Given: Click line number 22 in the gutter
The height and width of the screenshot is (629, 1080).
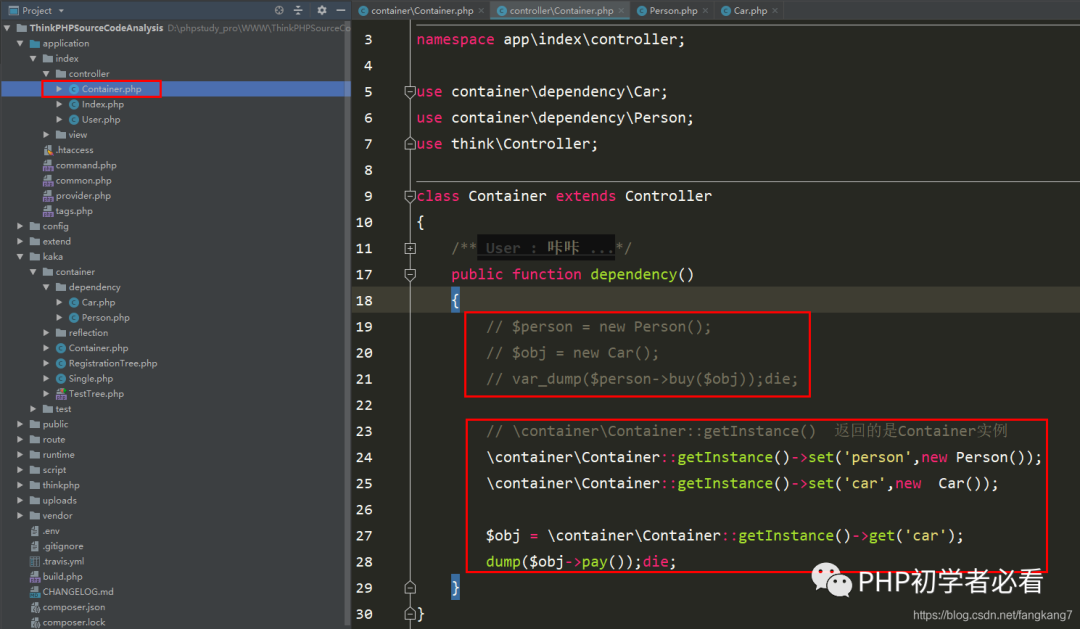Looking at the screenshot, I should (x=363, y=405).
